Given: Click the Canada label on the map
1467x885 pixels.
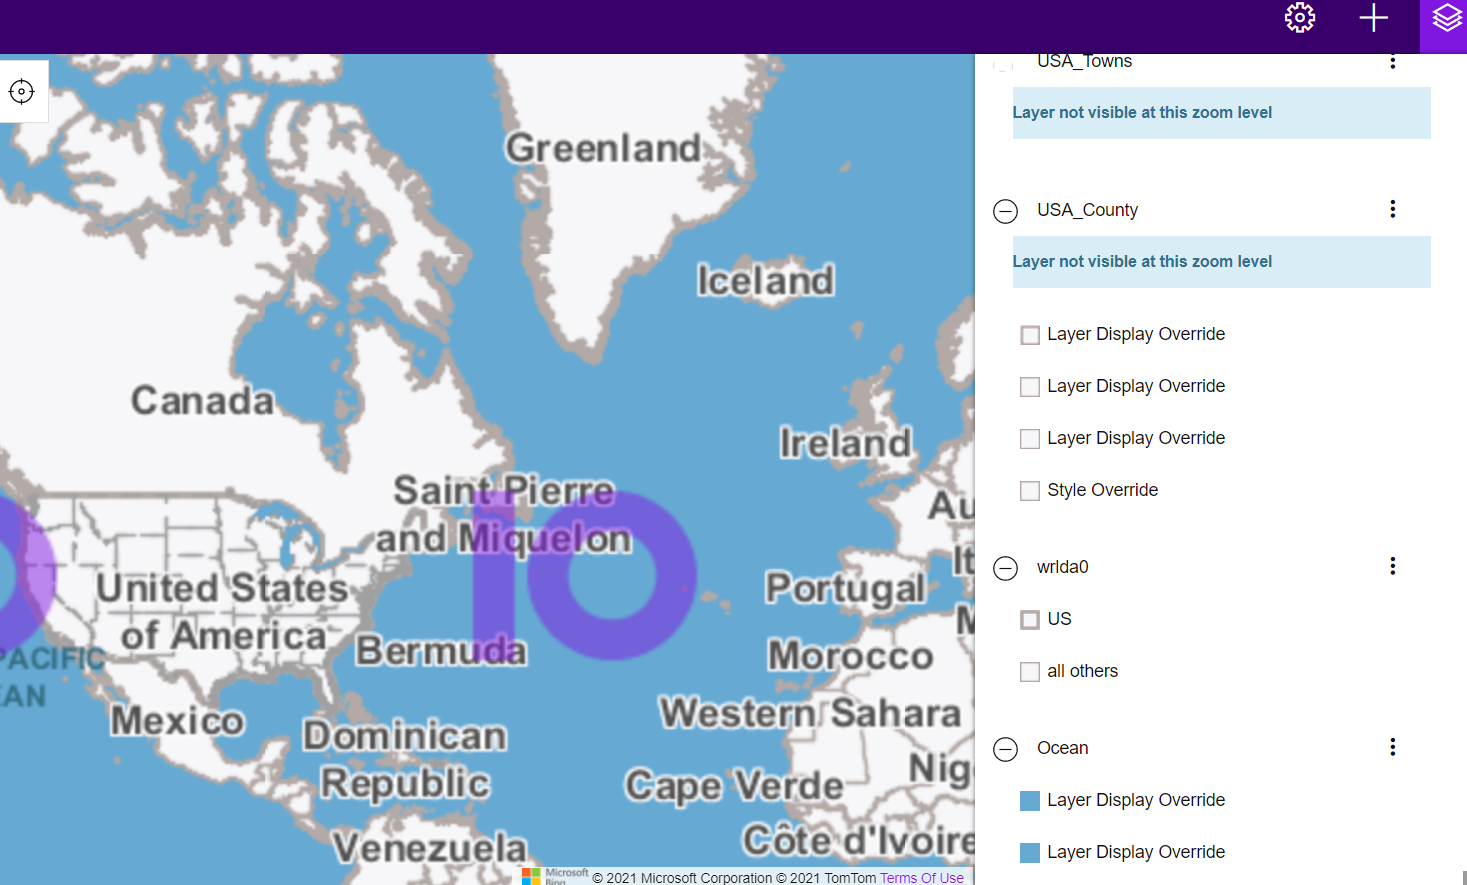Looking at the screenshot, I should pos(202,400).
